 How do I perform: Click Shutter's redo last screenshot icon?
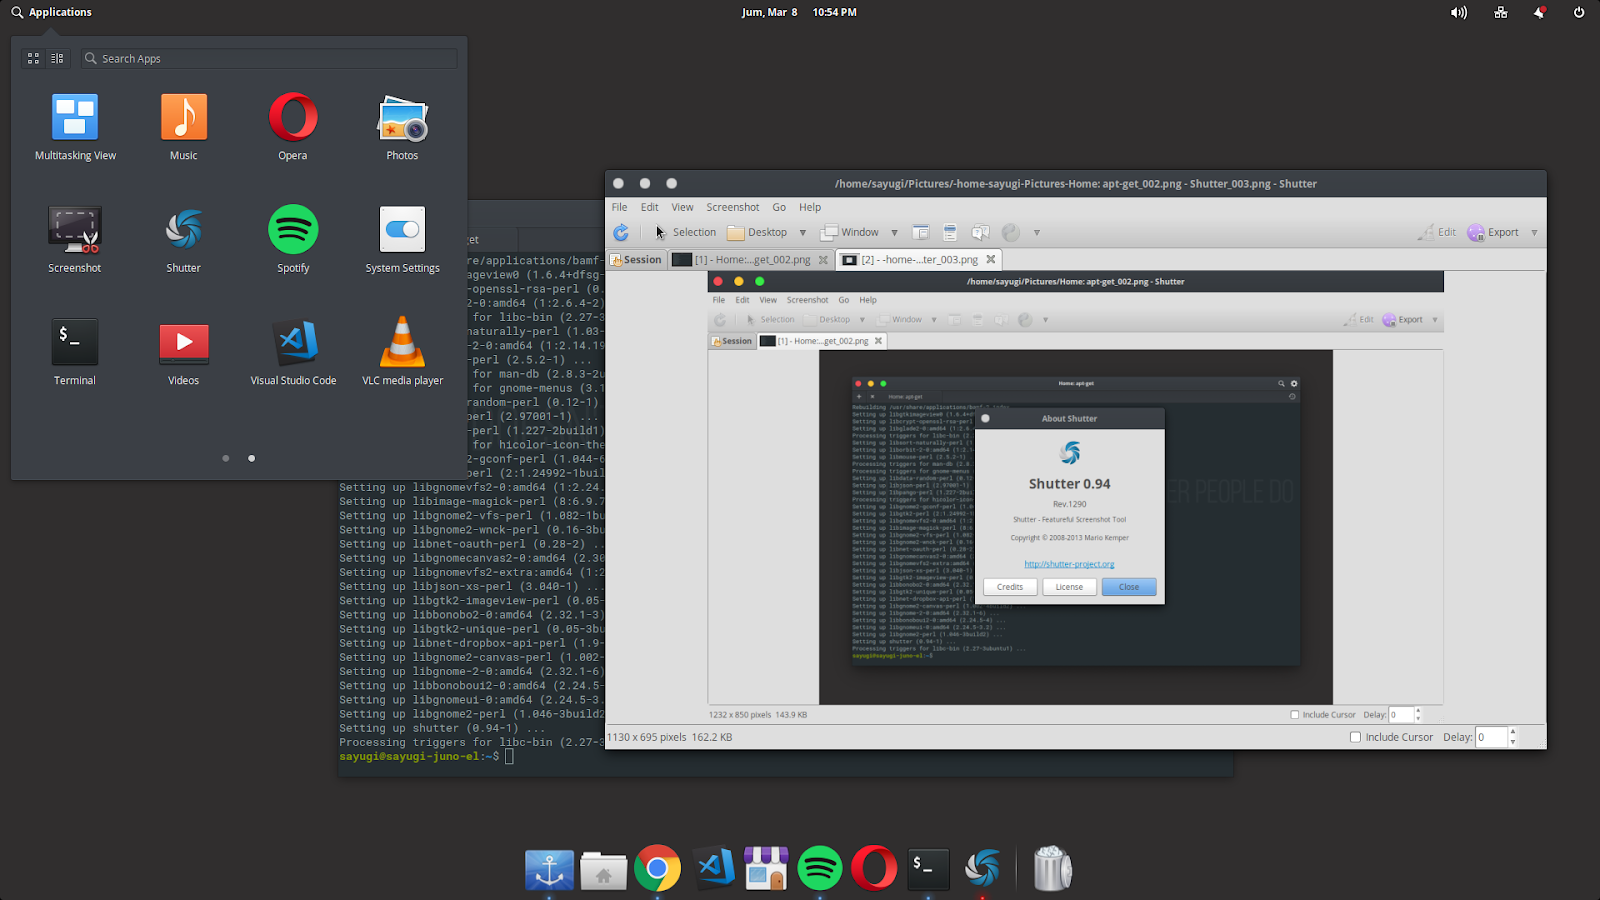click(x=621, y=232)
